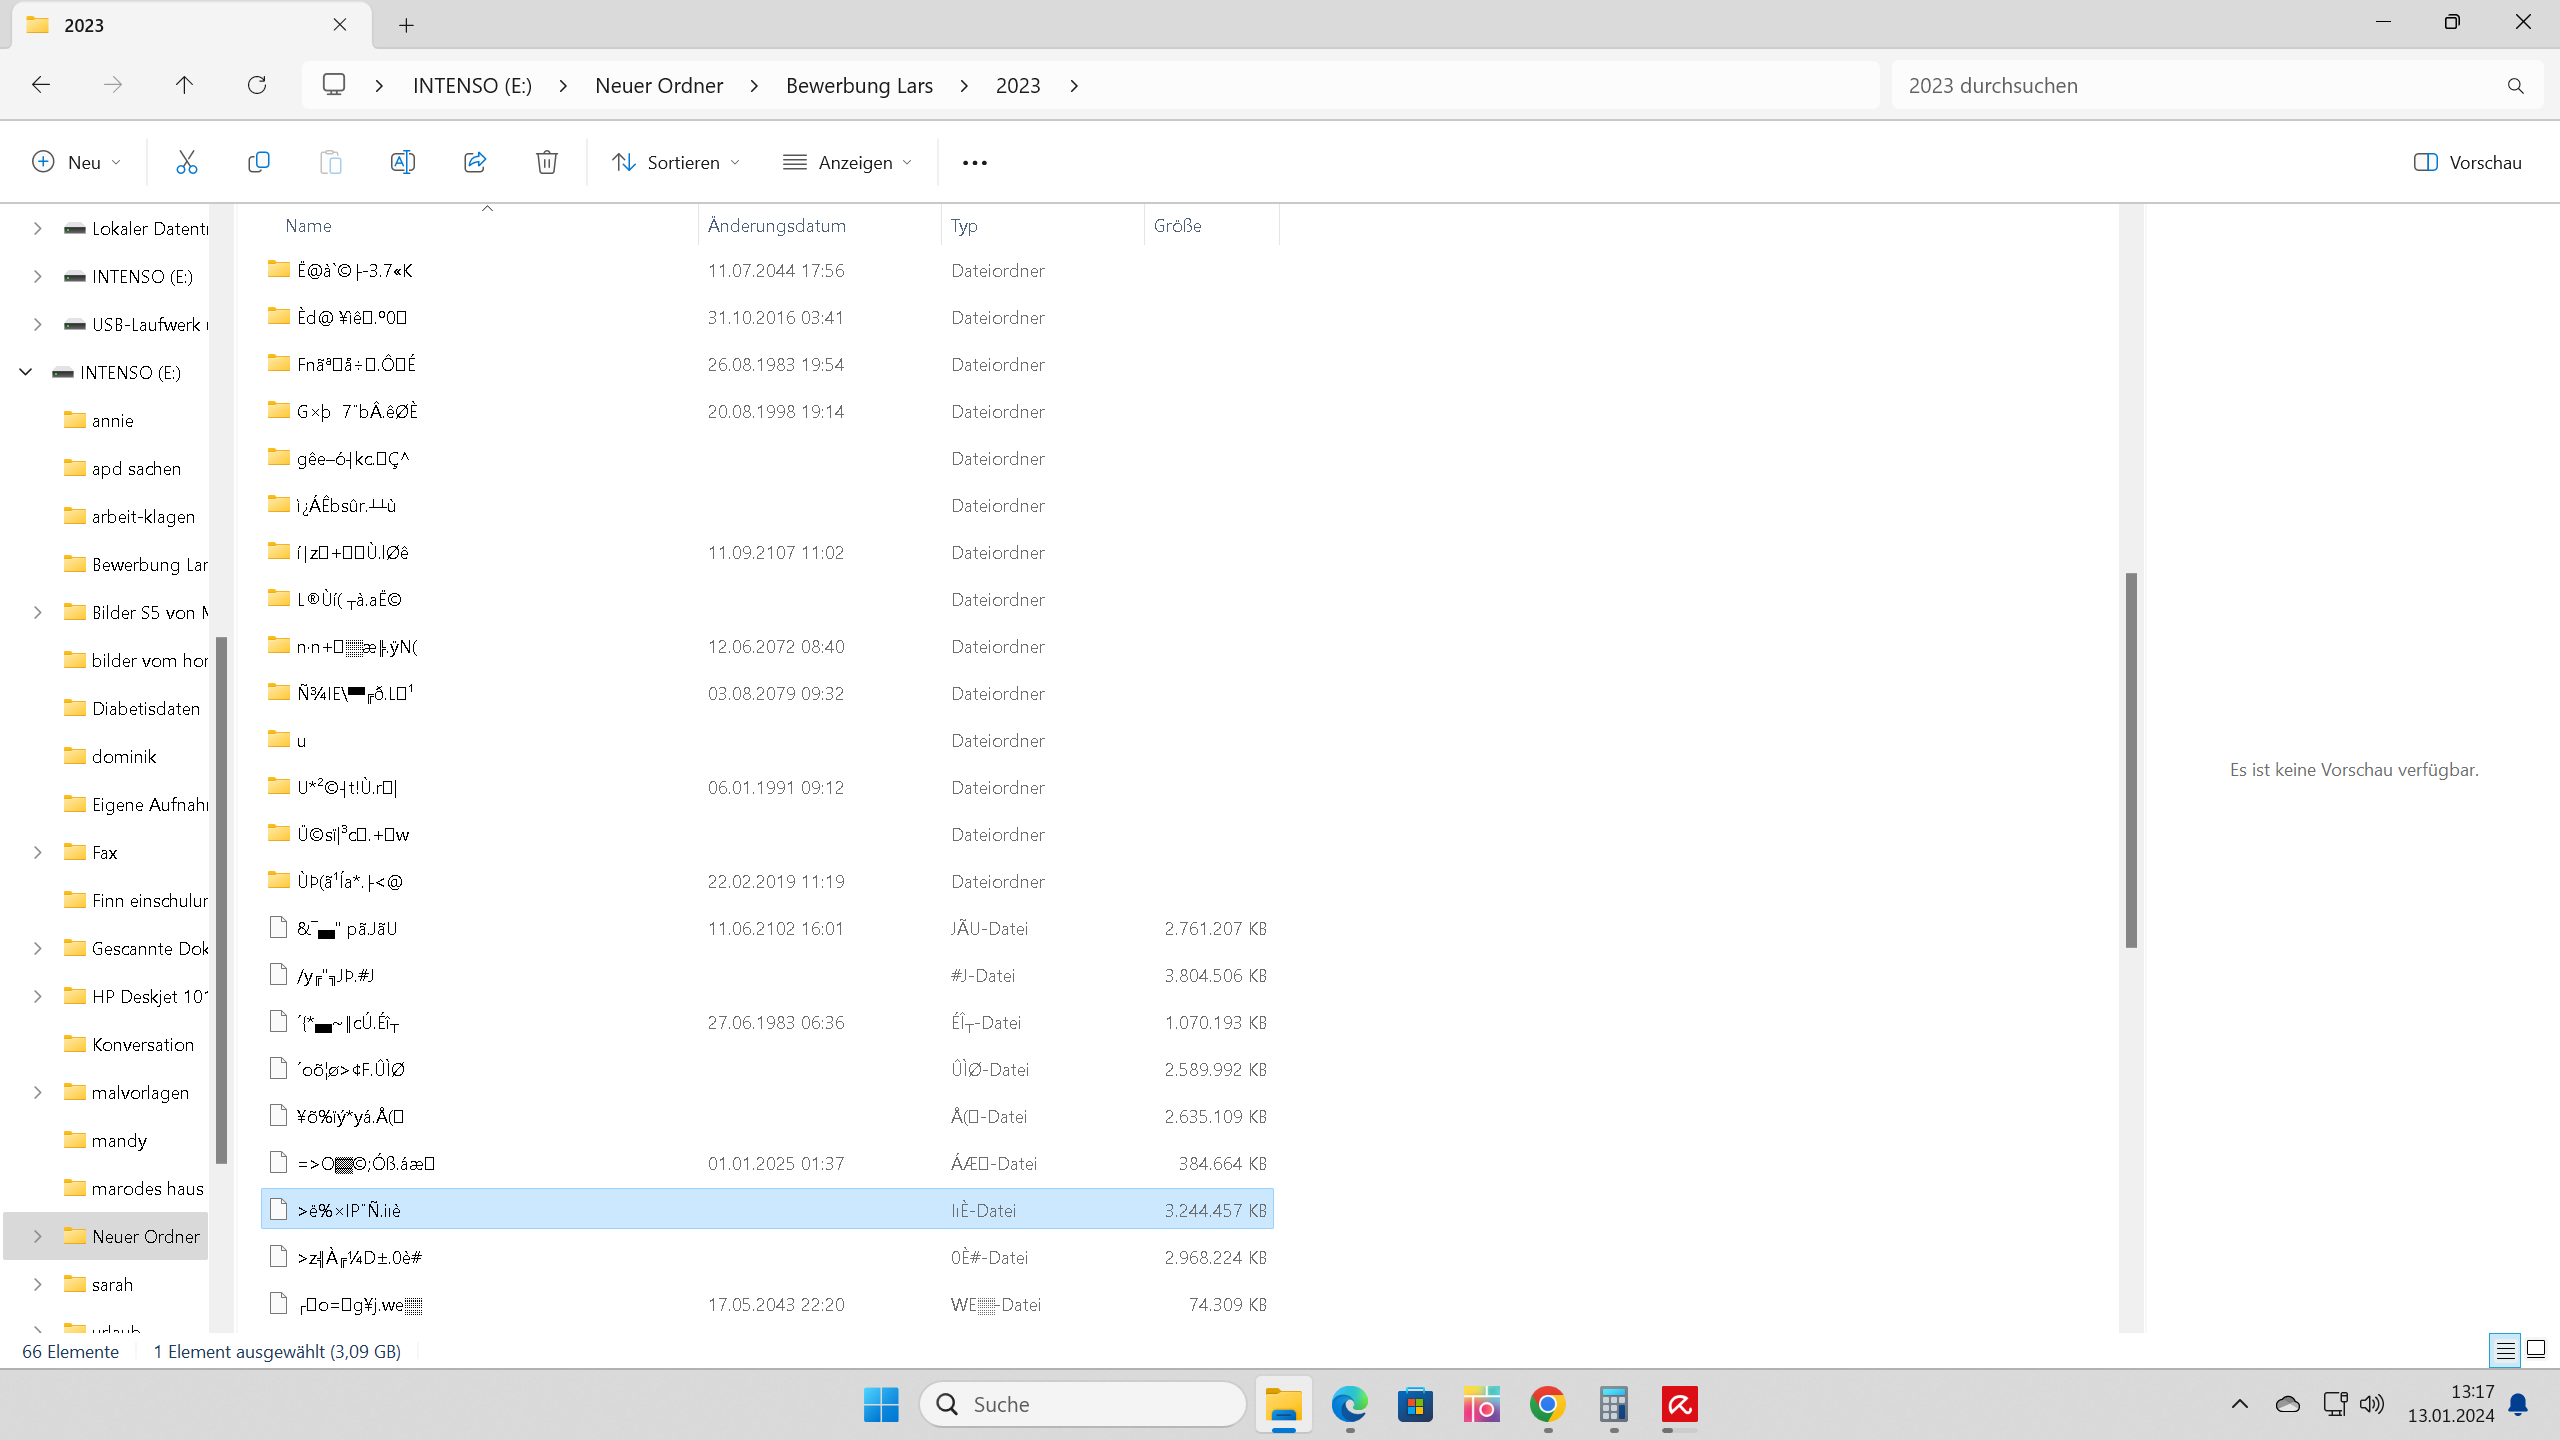The height and width of the screenshot is (1440, 2560).
Task: Switch to details list view icon
Action: (2505, 1351)
